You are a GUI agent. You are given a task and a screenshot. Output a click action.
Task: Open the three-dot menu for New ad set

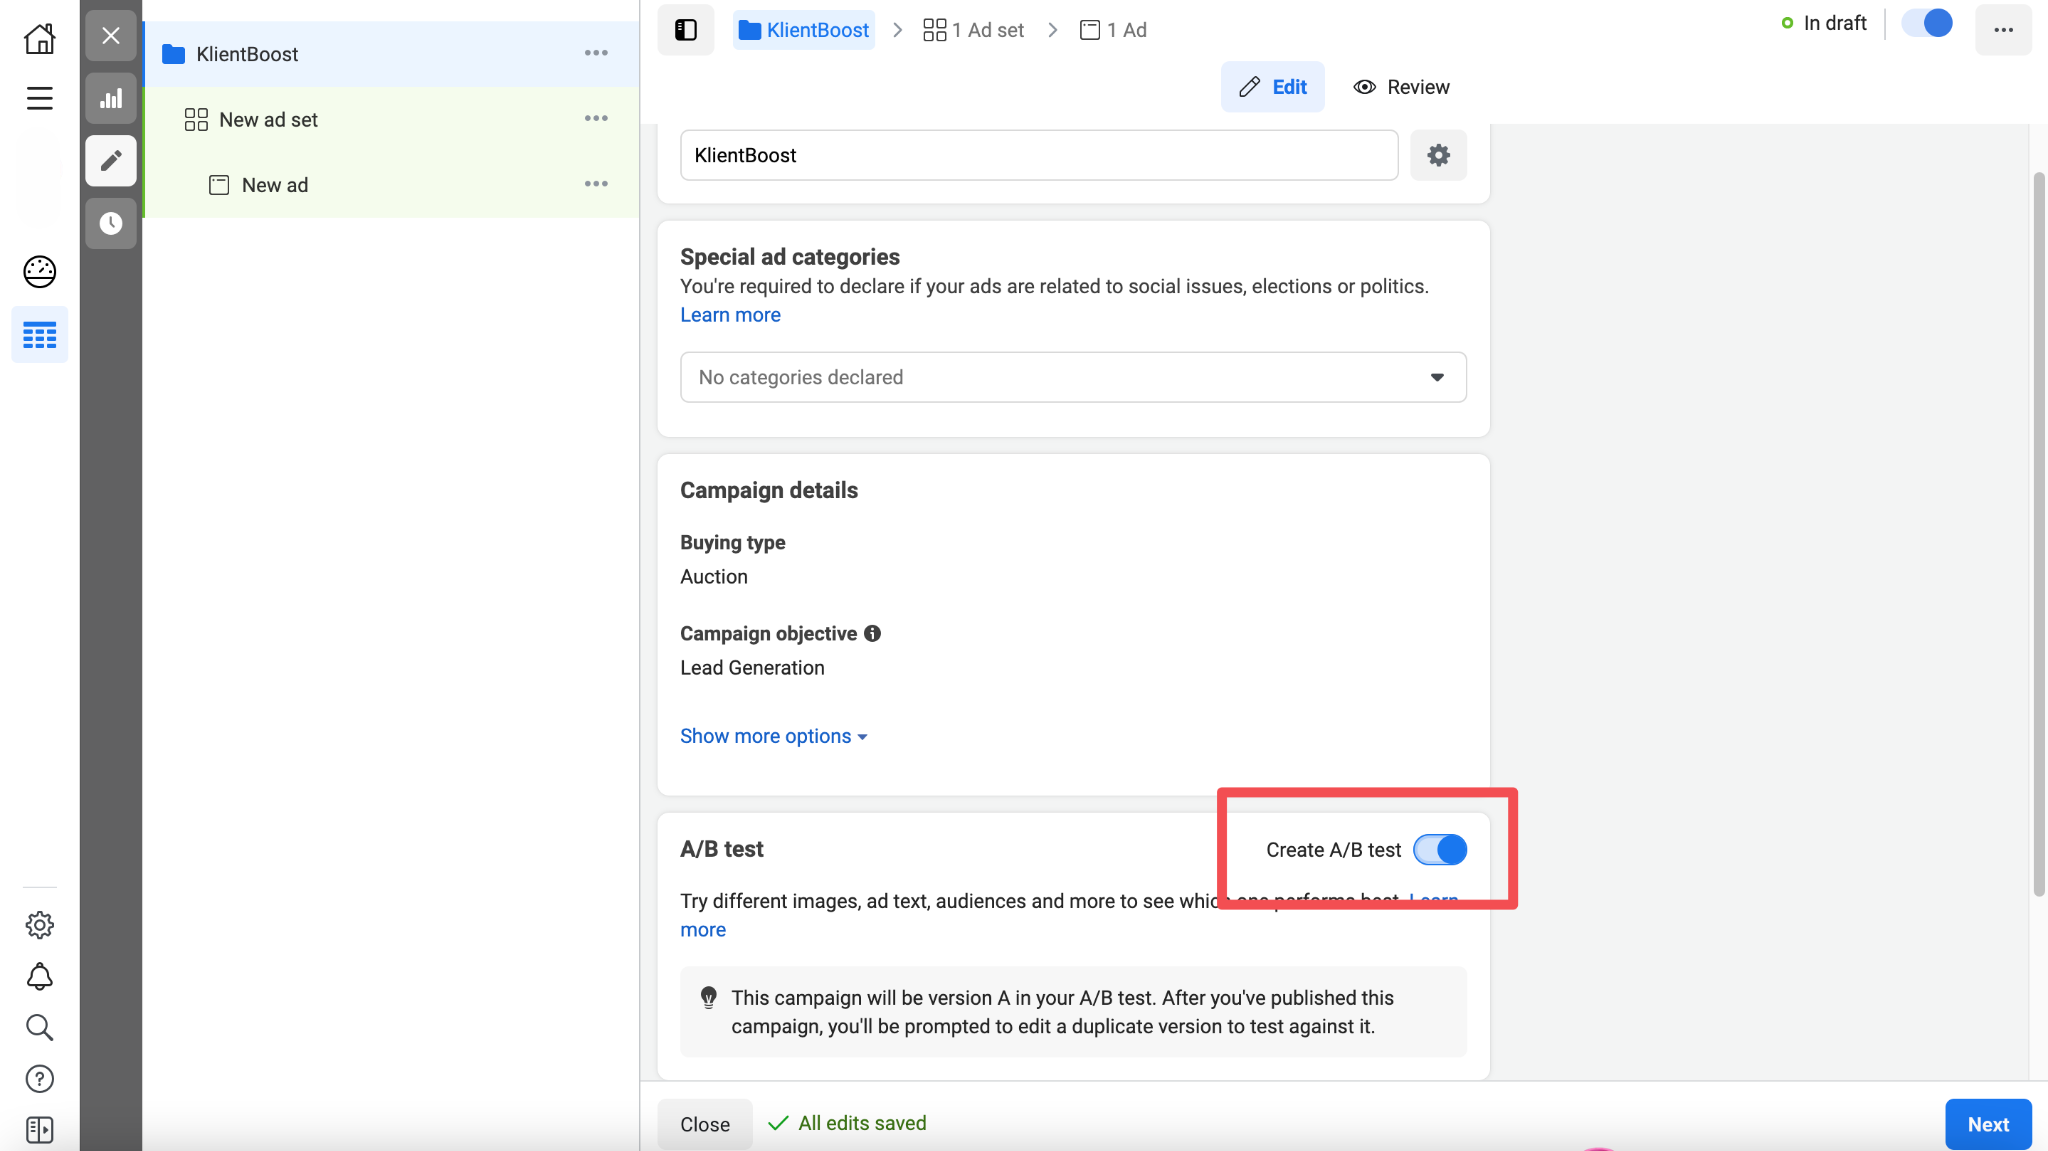coord(596,119)
